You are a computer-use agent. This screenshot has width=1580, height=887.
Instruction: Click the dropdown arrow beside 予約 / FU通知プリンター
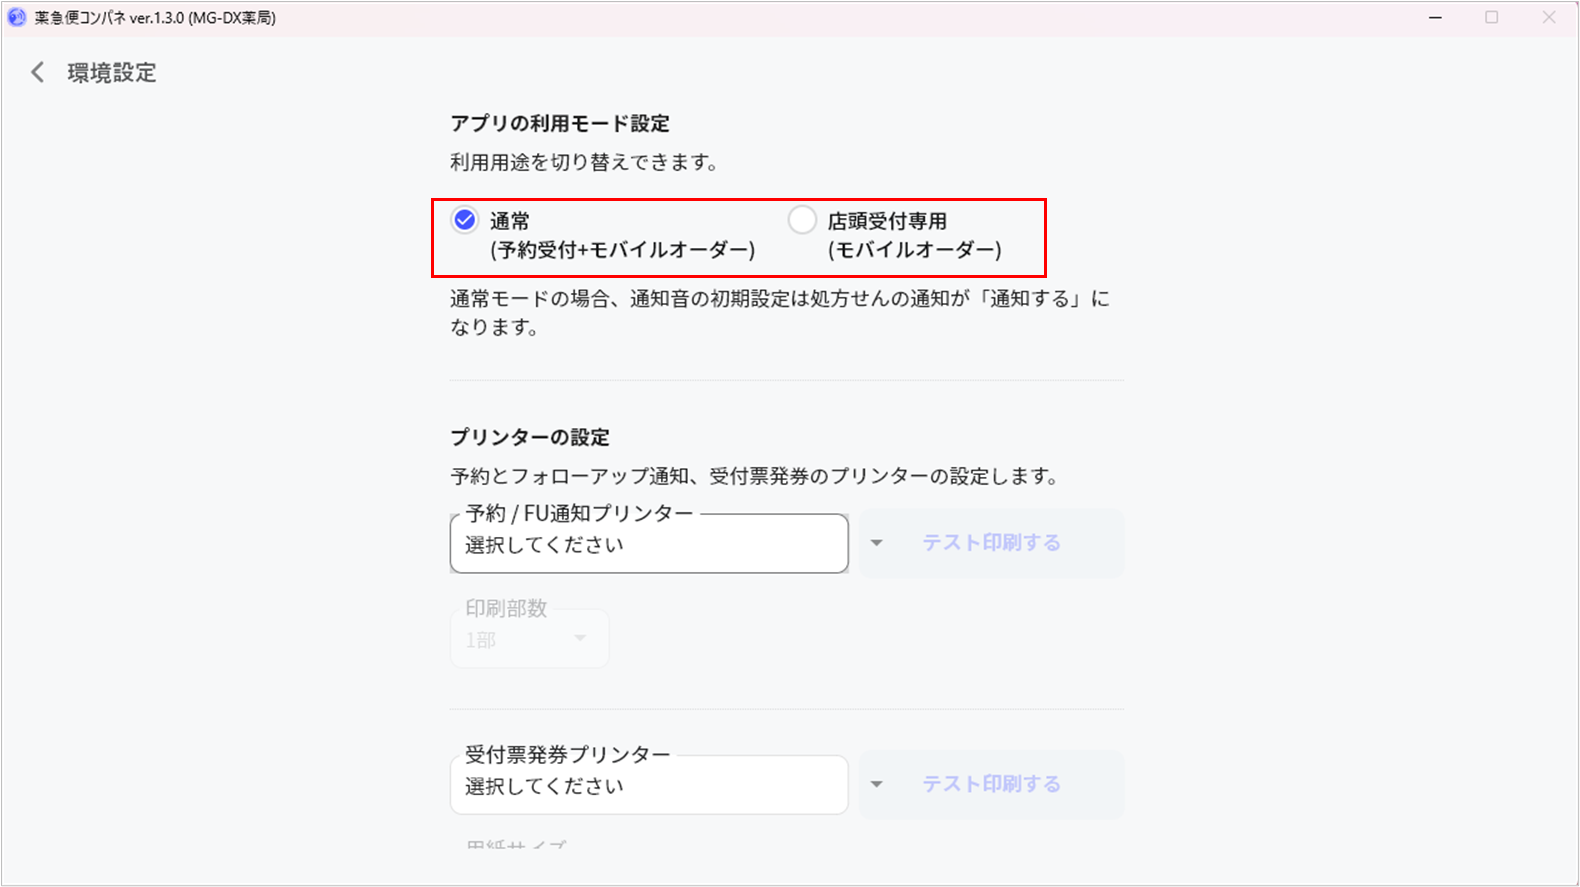(x=877, y=543)
